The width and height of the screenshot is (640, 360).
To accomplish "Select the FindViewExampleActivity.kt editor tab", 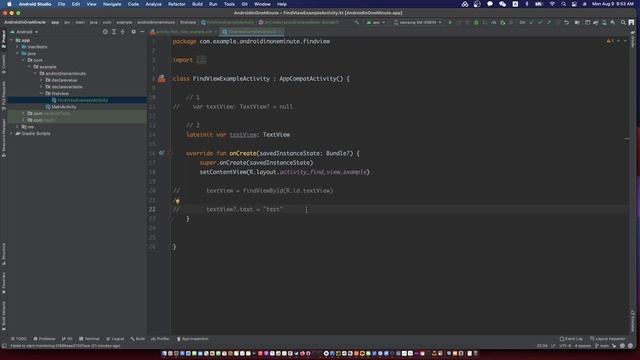I will (252, 32).
